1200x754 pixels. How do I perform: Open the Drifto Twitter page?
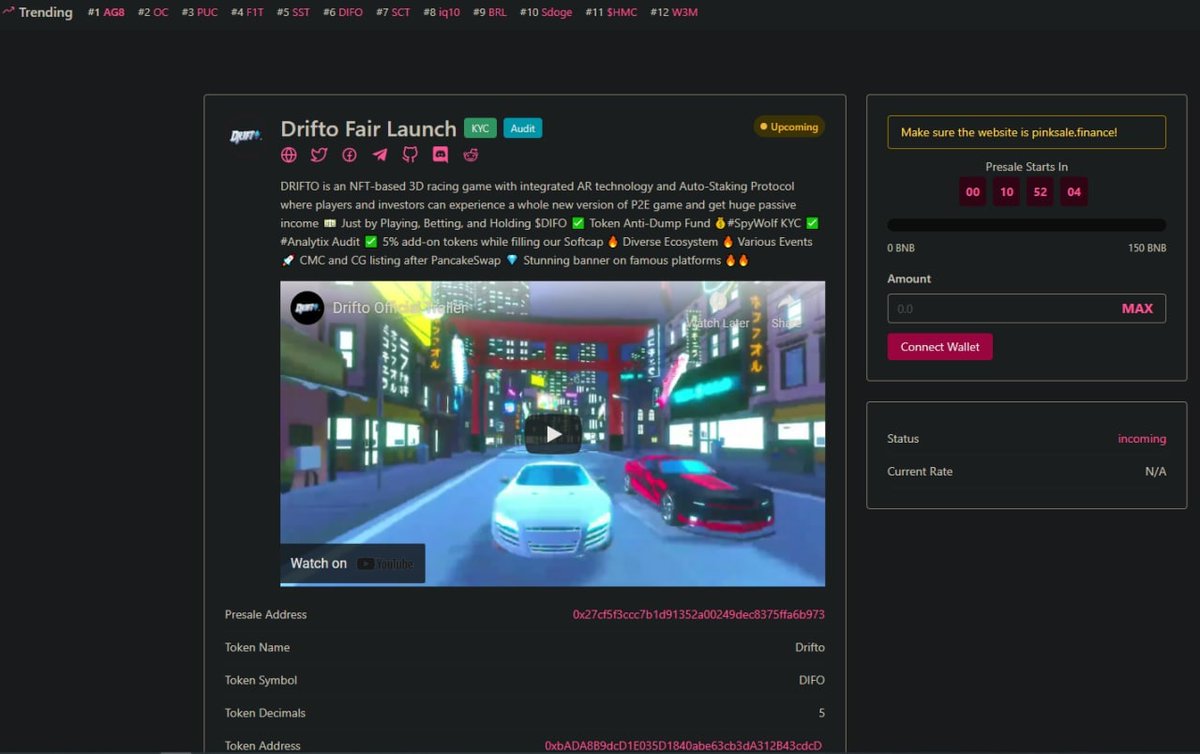coord(318,155)
